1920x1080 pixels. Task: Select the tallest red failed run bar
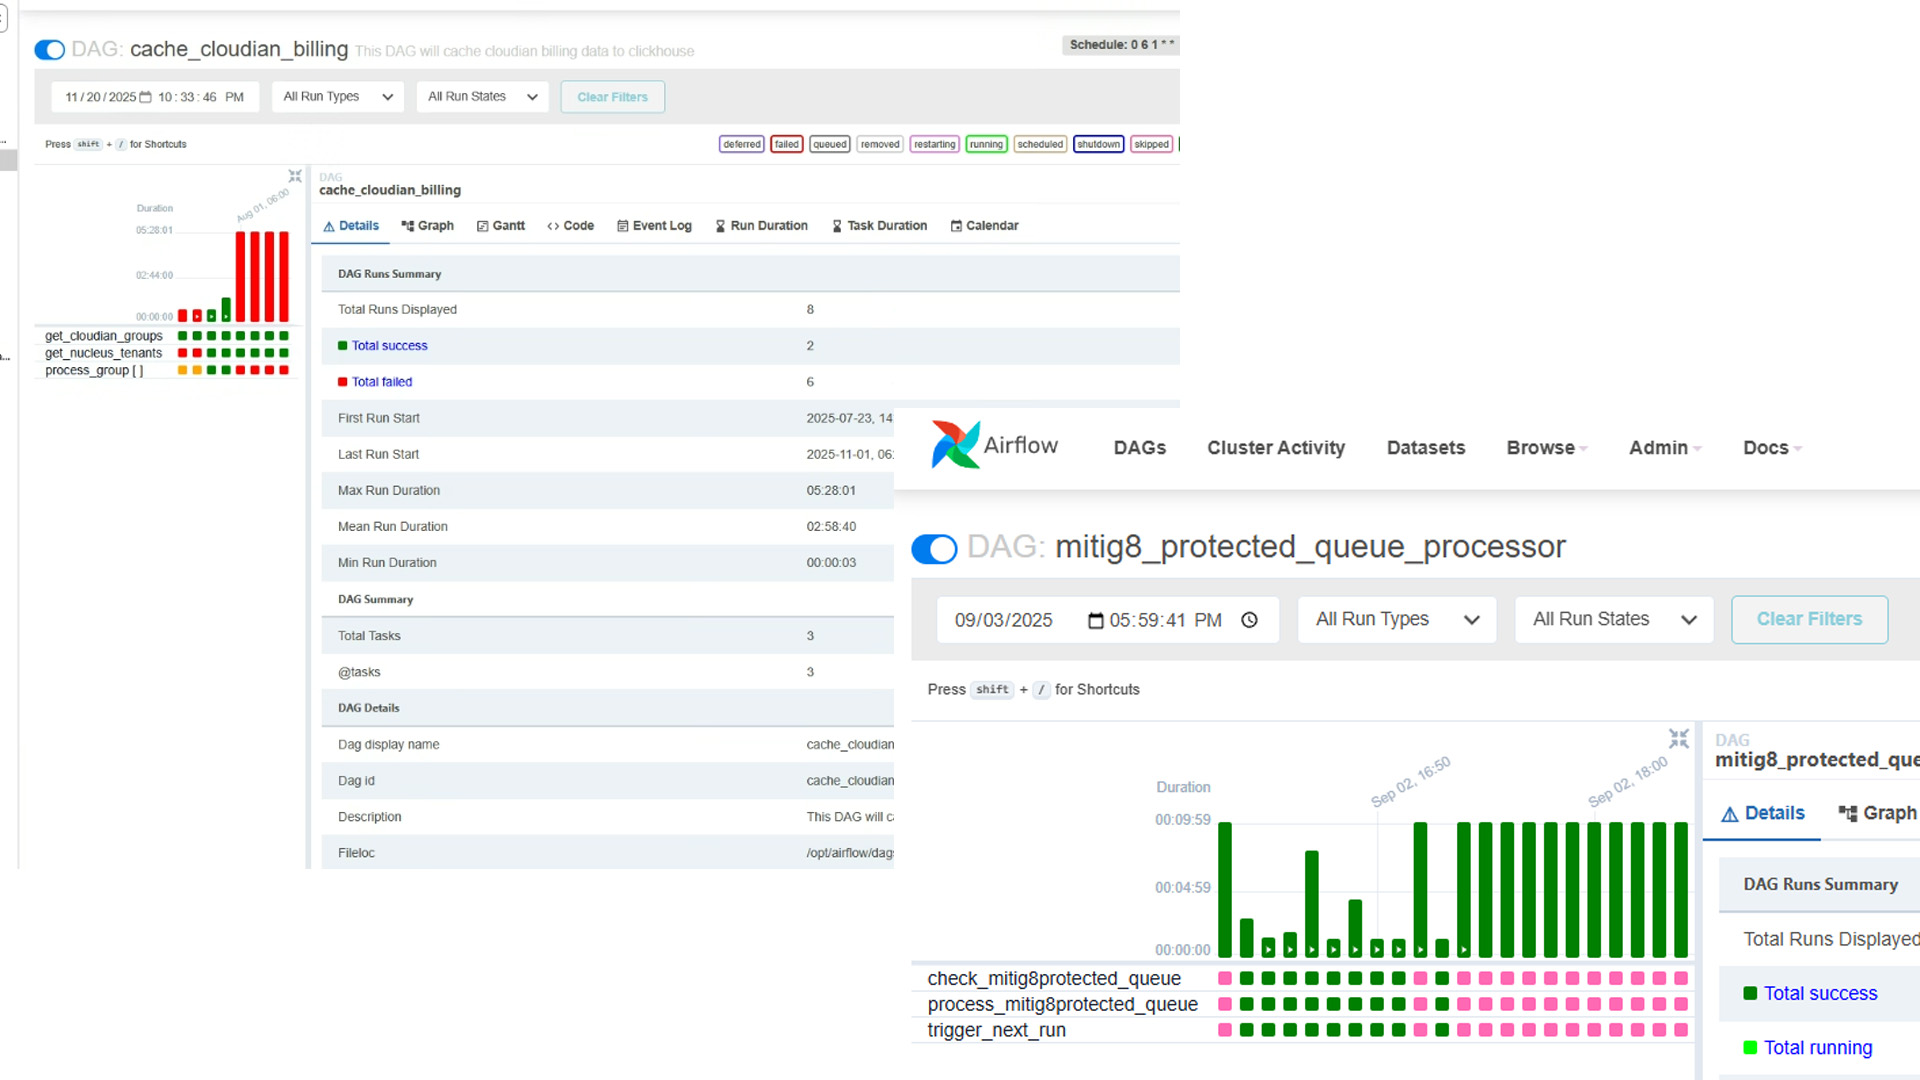(241, 276)
